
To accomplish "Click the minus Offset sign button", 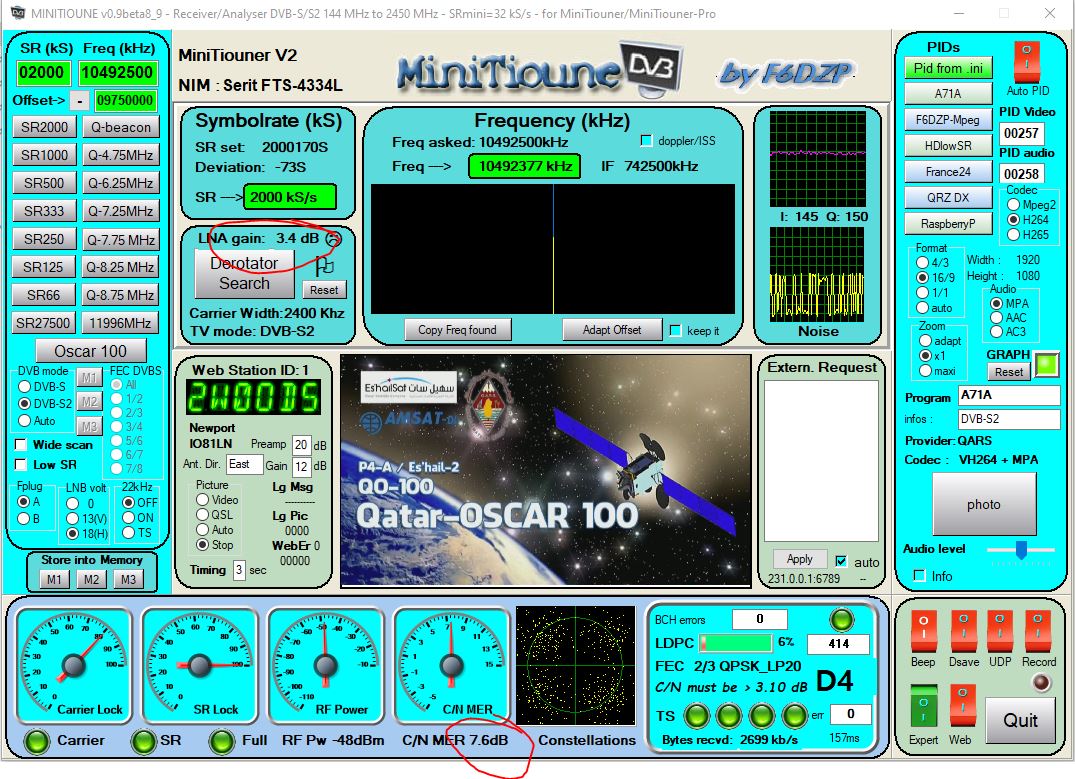I will pyautogui.click(x=80, y=101).
